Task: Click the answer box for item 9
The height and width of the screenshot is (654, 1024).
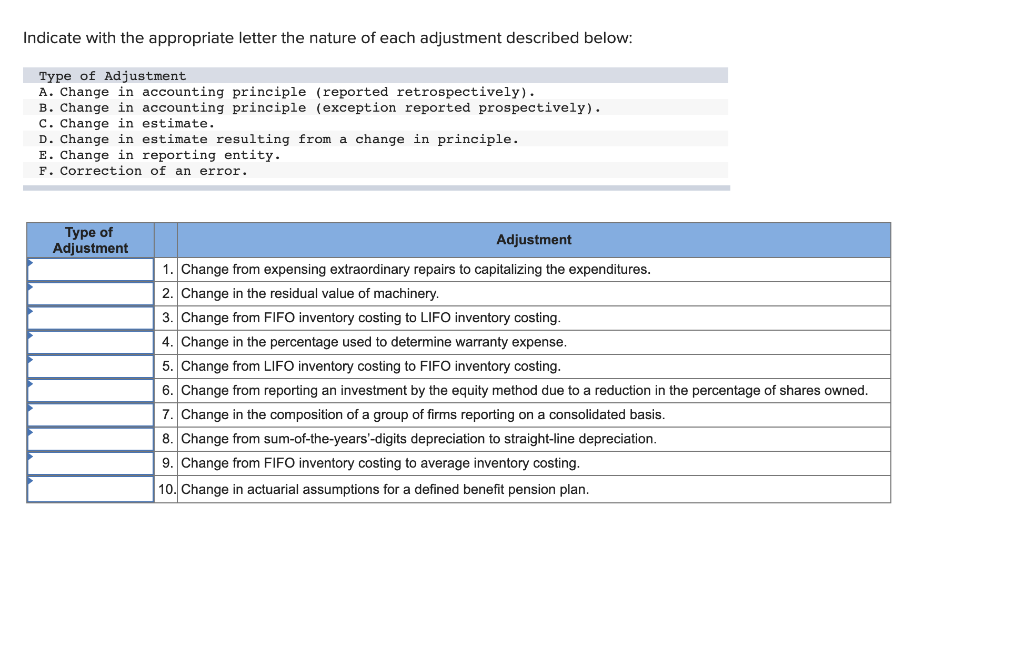Action: (88, 462)
